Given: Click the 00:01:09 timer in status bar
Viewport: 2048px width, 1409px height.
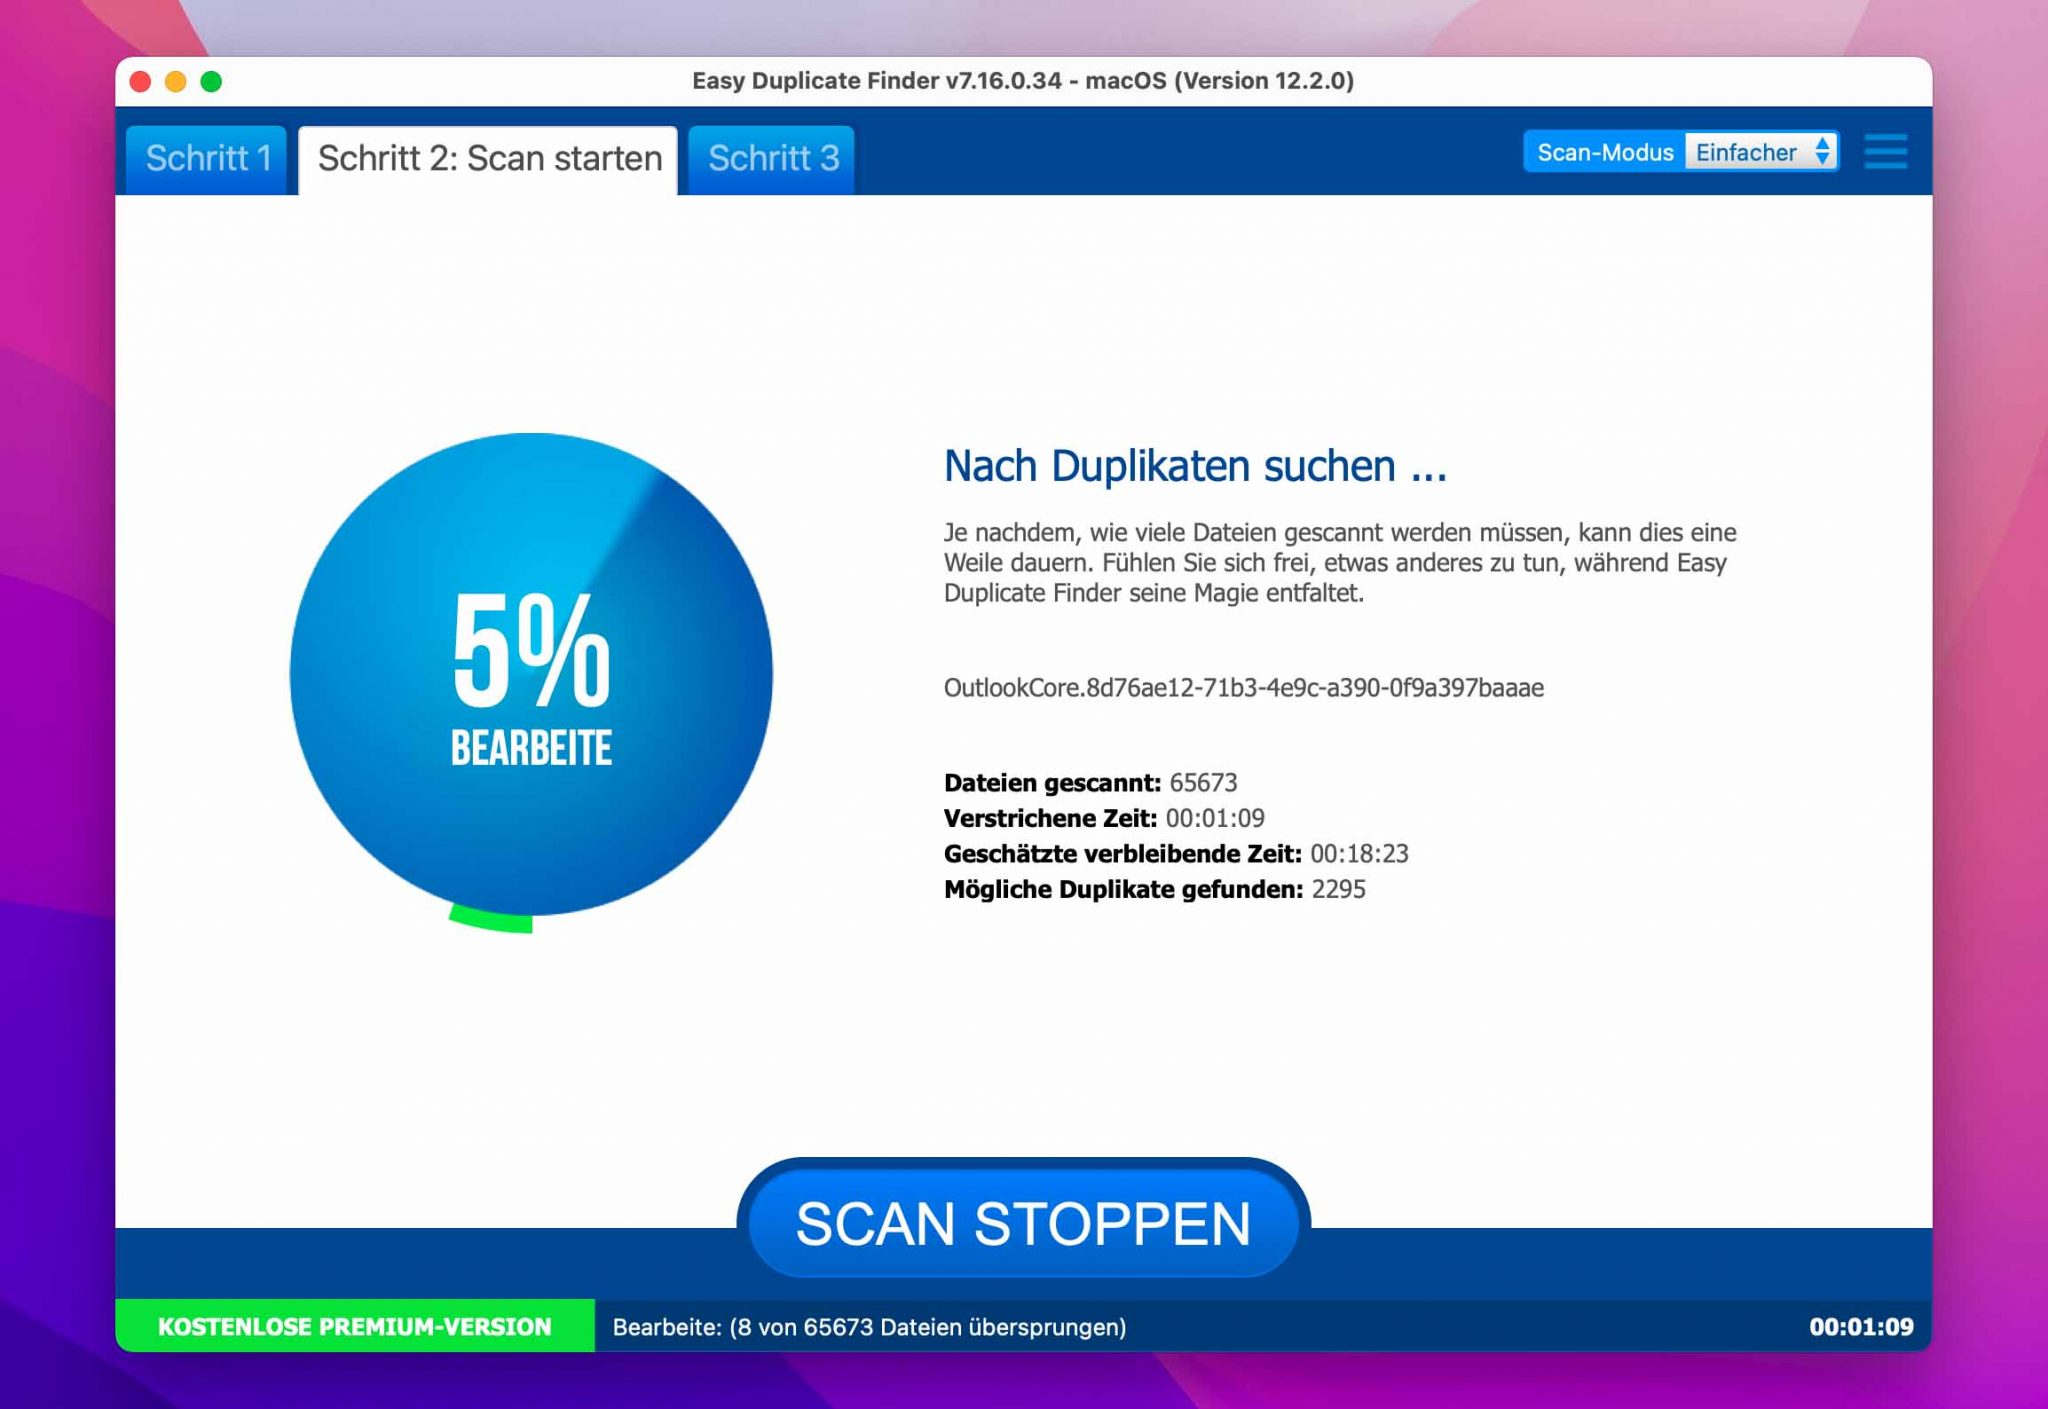Looking at the screenshot, I should 1861,1327.
